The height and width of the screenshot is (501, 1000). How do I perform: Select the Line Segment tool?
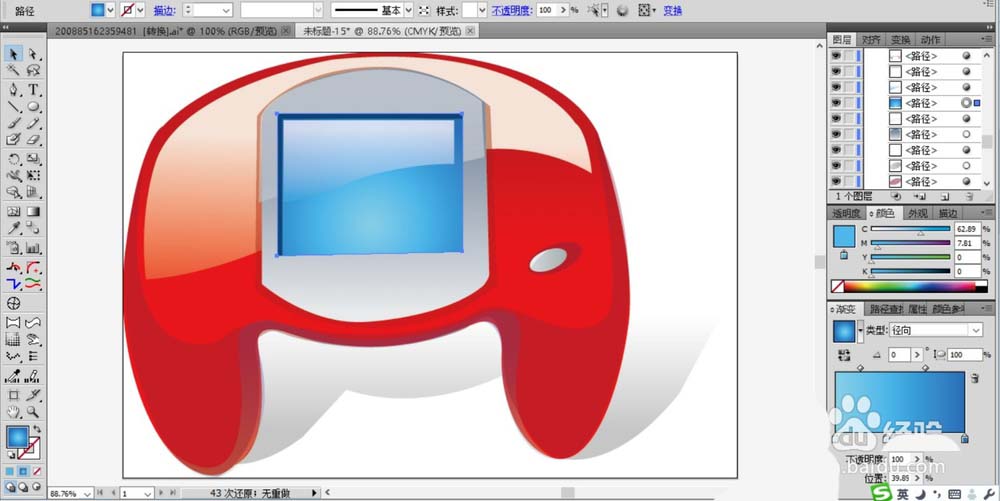click(x=13, y=106)
